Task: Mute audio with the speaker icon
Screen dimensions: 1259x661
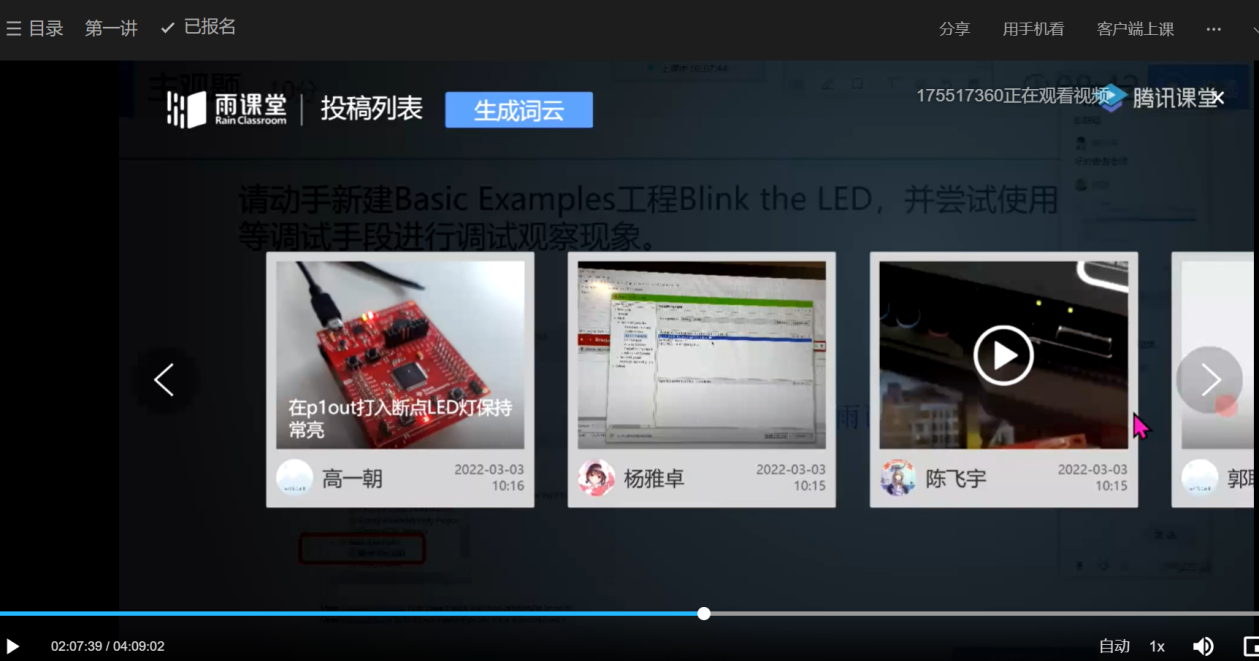Action: pyautogui.click(x=1203, y=645)
